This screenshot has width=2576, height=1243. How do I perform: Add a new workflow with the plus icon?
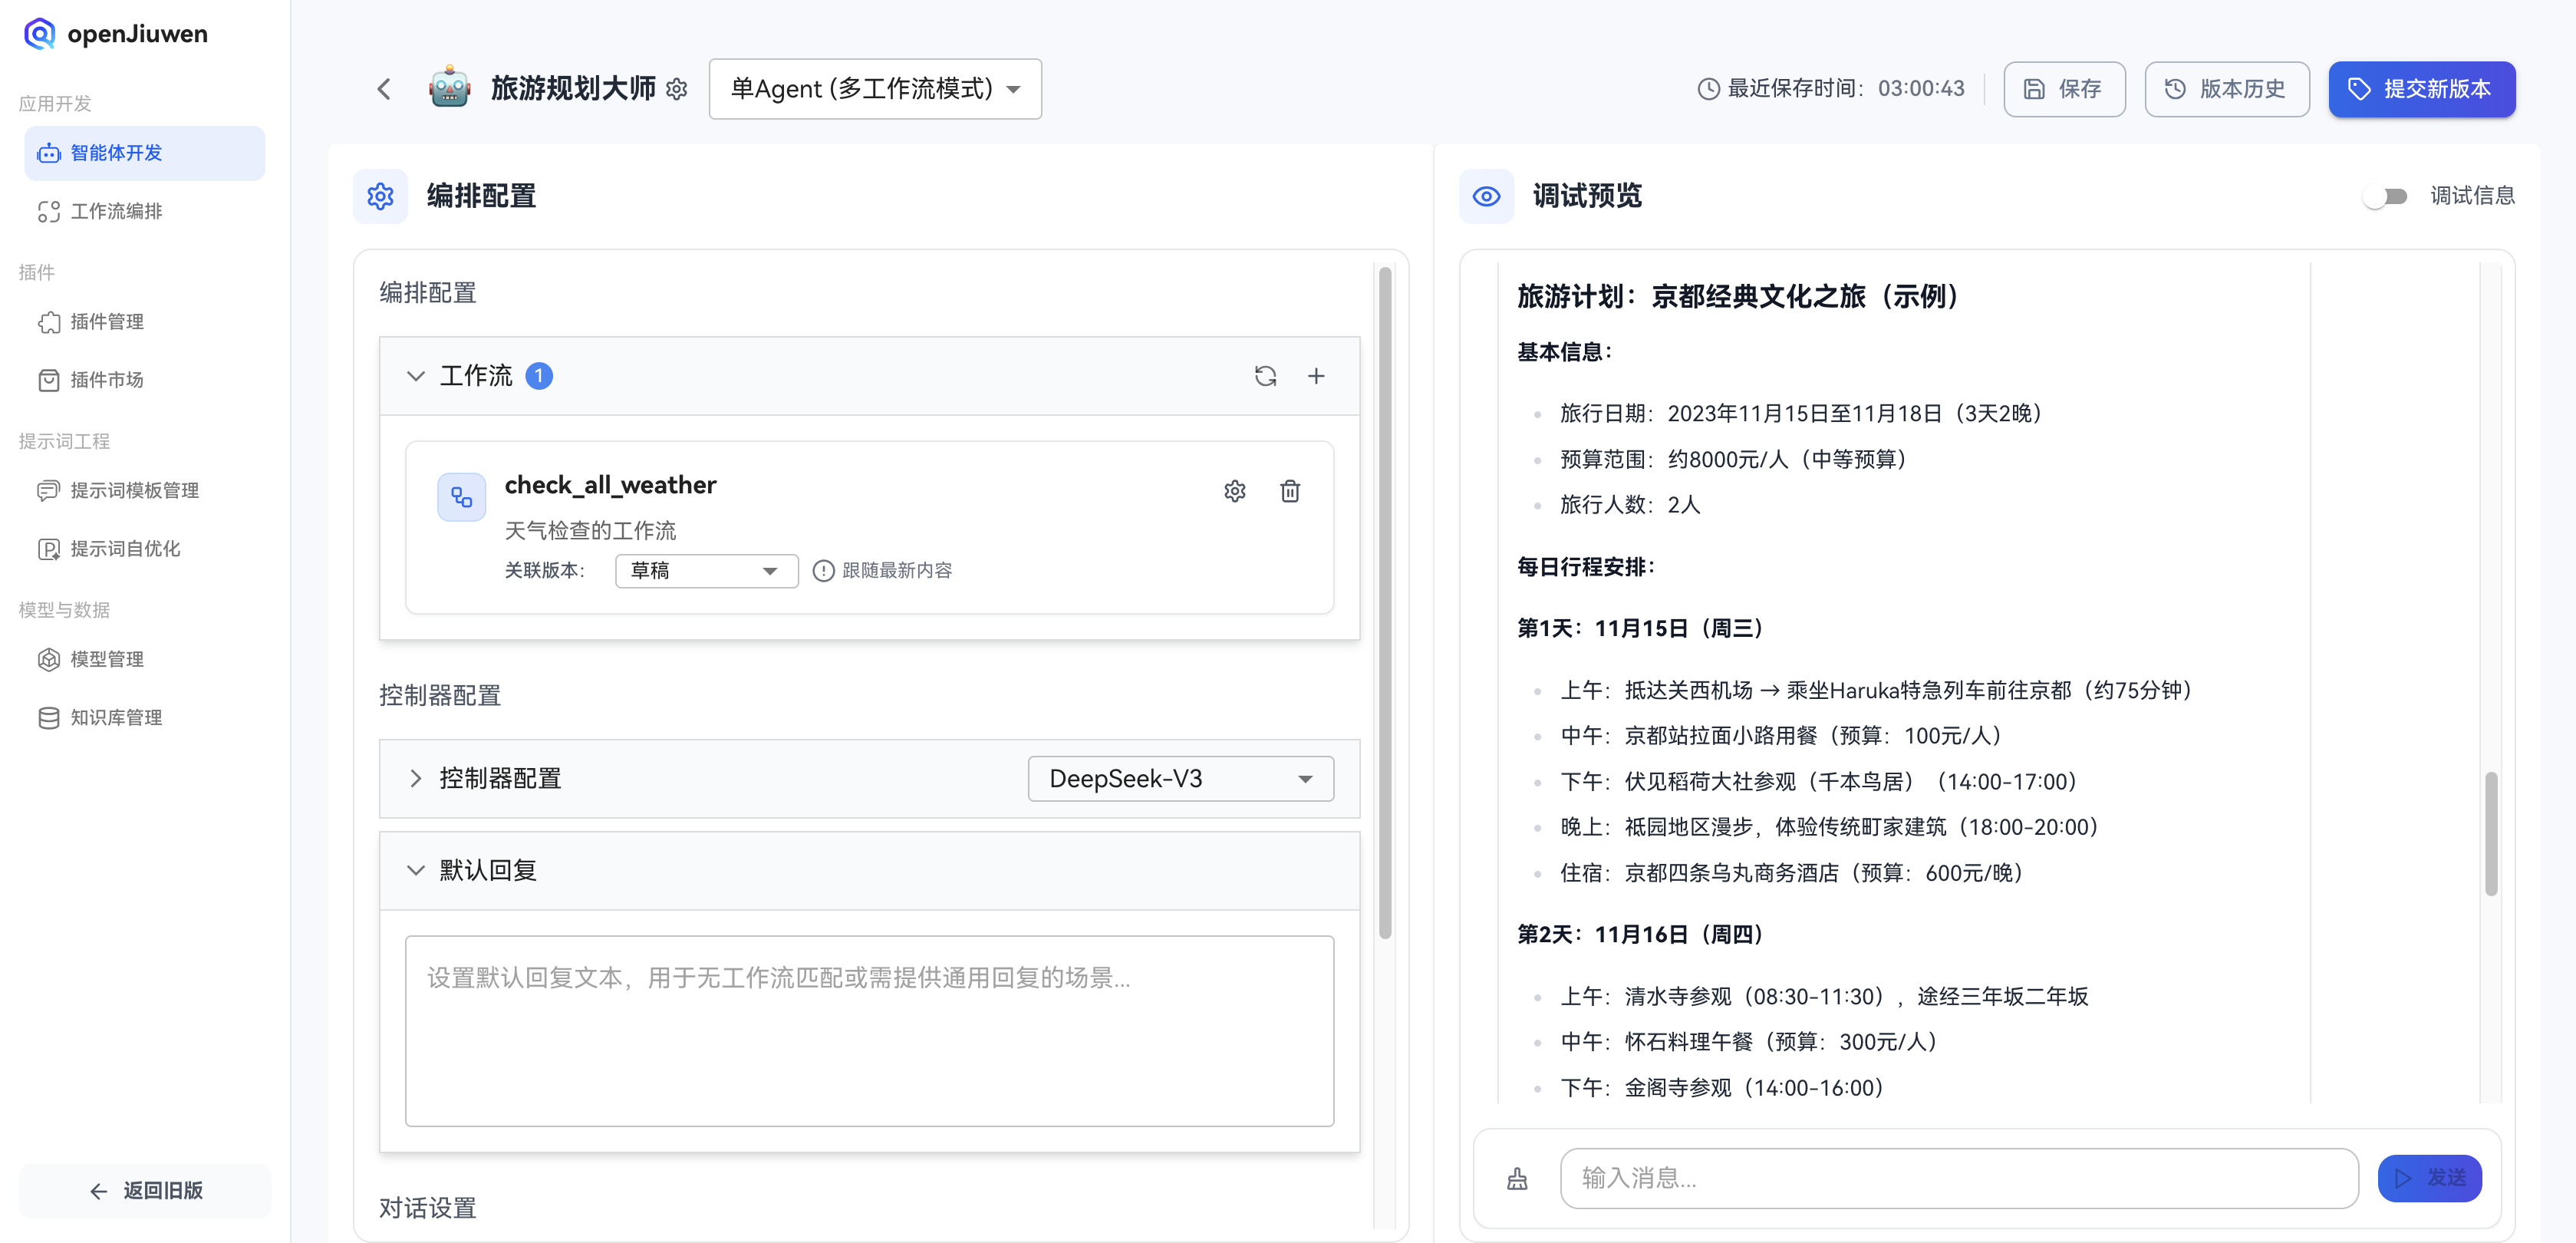point(1317,376)
